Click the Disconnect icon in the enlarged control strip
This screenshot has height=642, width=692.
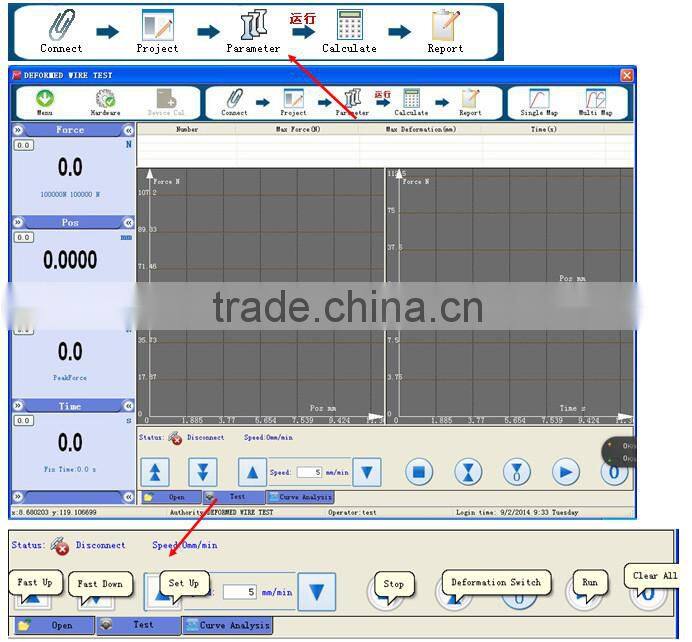tap(60, 545)
